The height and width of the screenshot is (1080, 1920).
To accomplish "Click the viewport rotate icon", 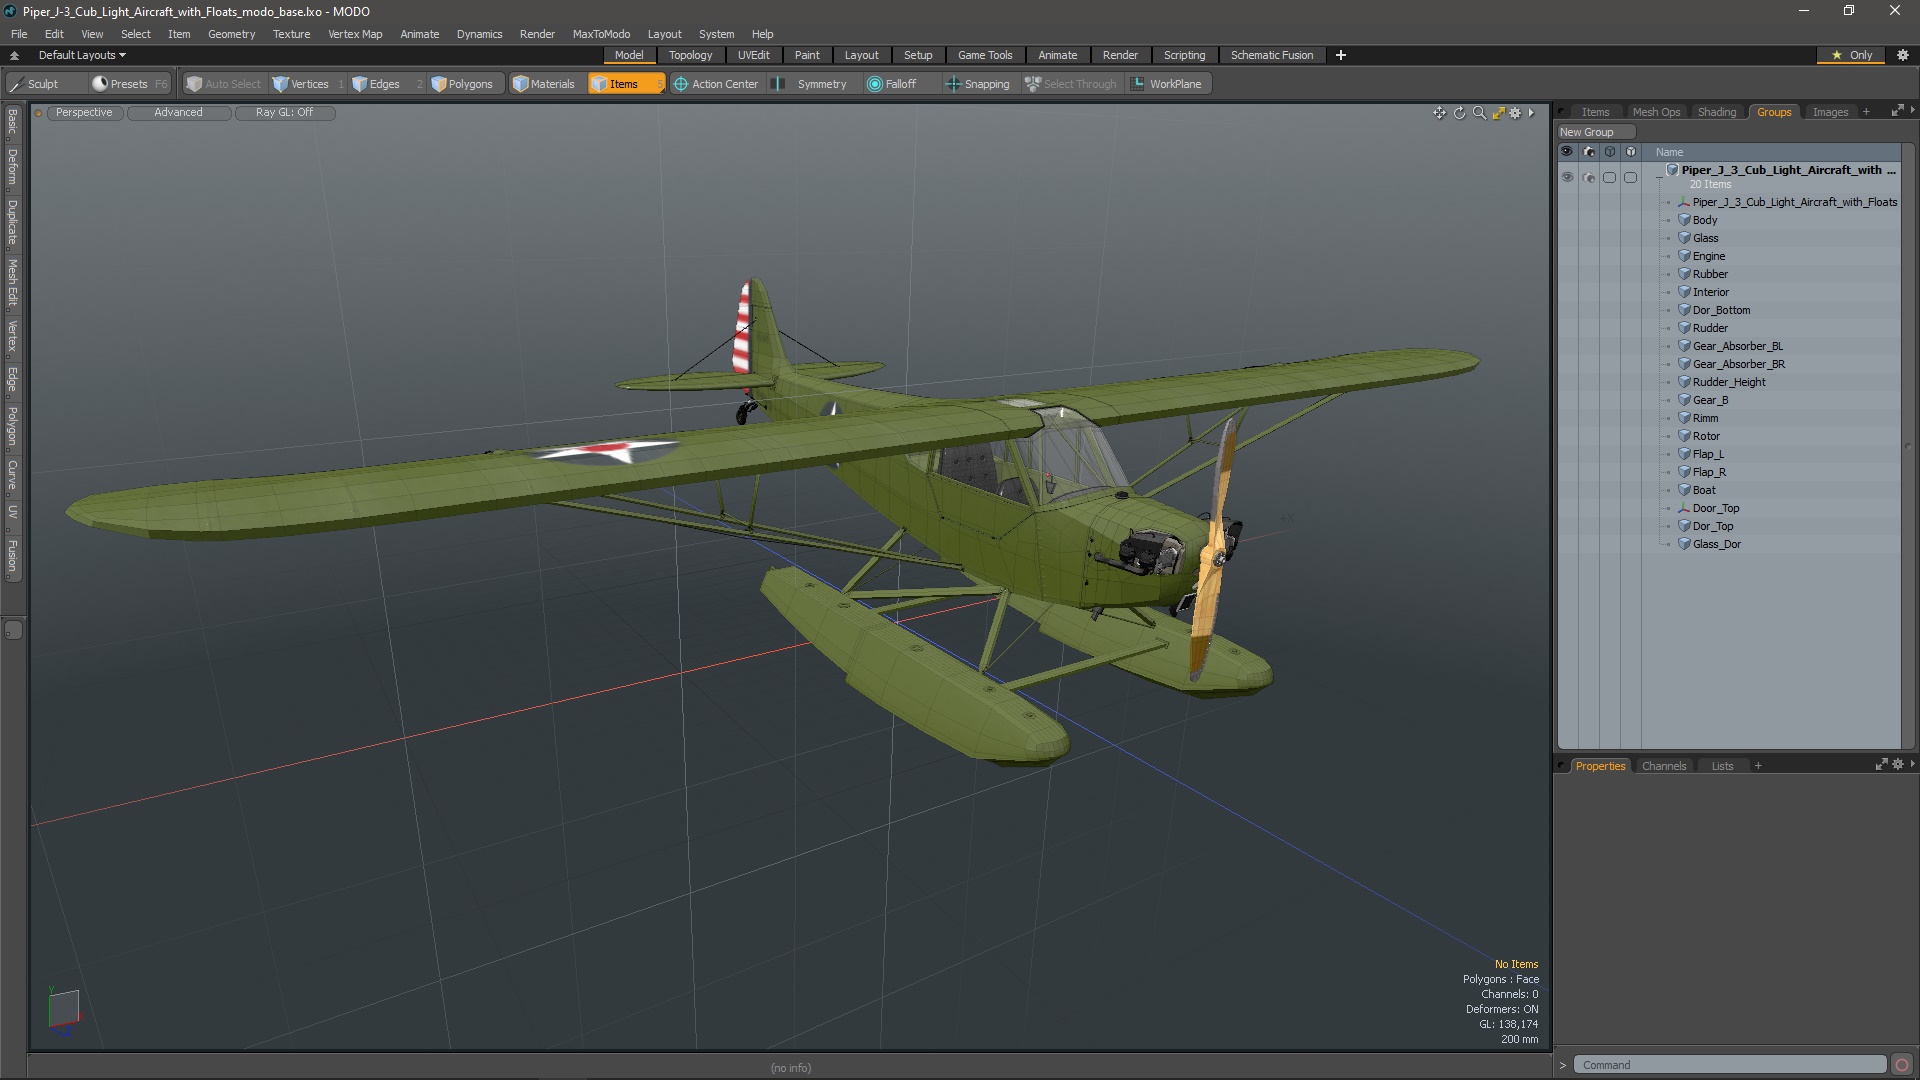I will [x=1459, y=113].
